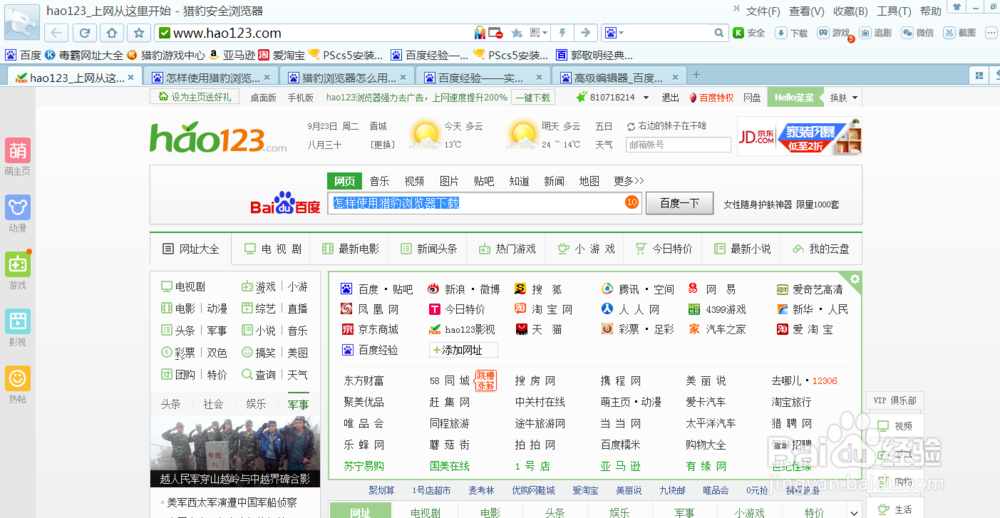Screen dimensions: 1000x518
Task: Open search engine dropdown in toolbar search box
Action: click(x=614, y=33)
